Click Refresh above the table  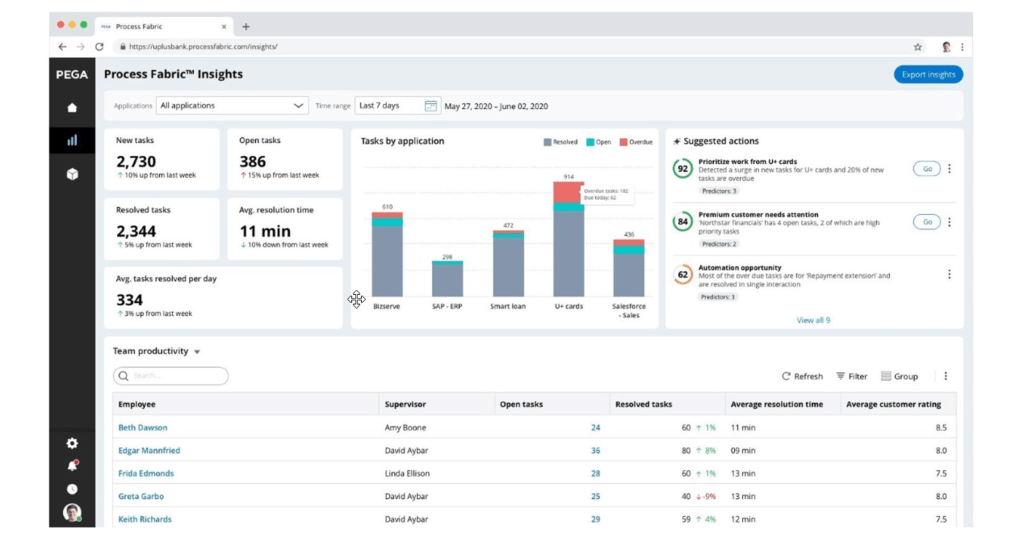802,376
